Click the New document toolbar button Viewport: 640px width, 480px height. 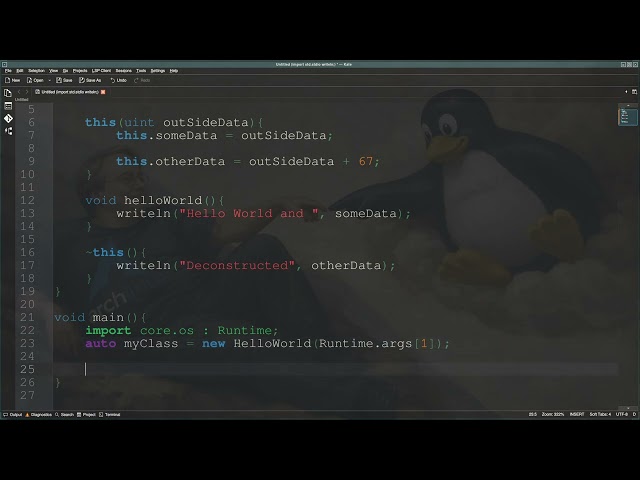tap(13, 80)
